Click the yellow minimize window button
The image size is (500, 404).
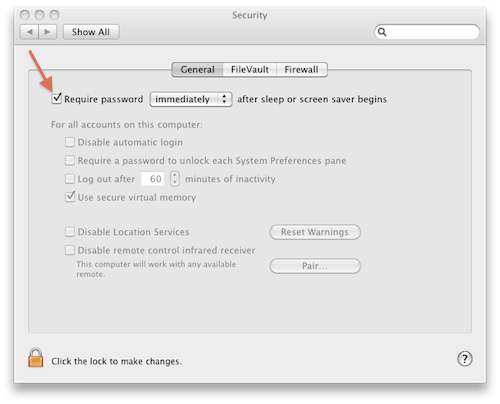40,15
